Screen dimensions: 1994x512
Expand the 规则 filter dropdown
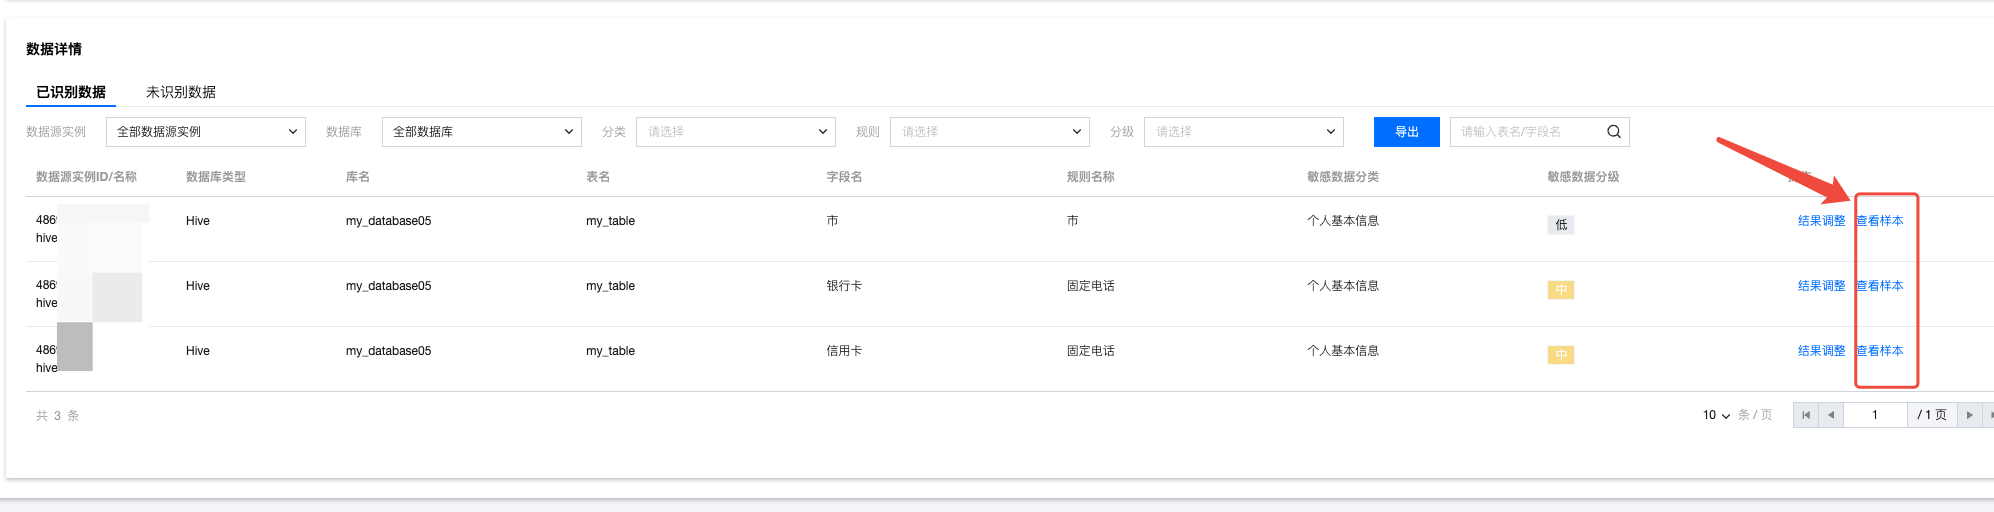coord(990,132)
